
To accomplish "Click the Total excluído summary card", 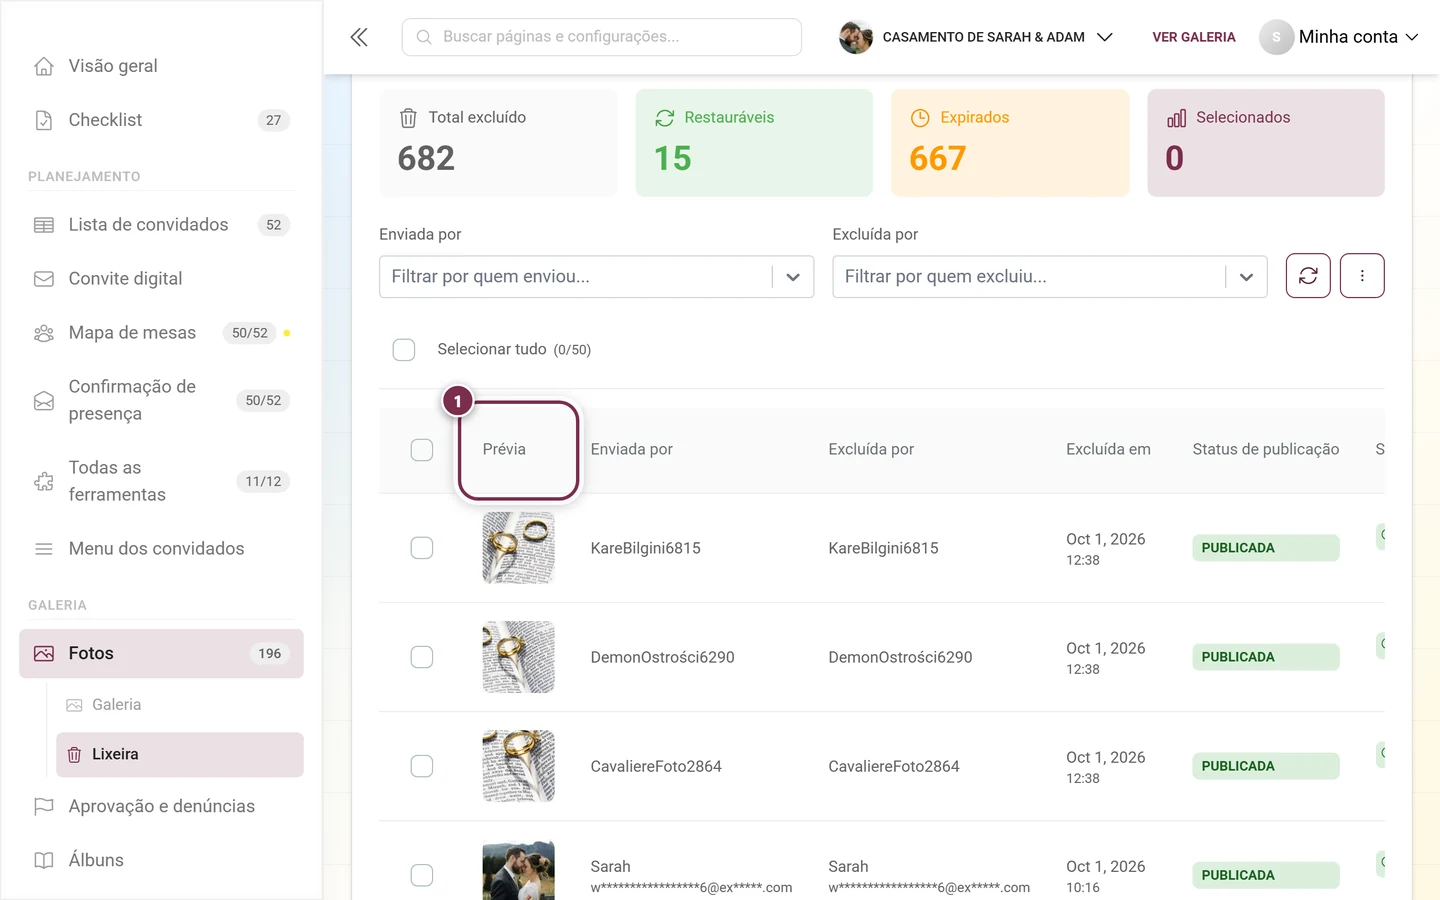I will [x=498, y=143].
